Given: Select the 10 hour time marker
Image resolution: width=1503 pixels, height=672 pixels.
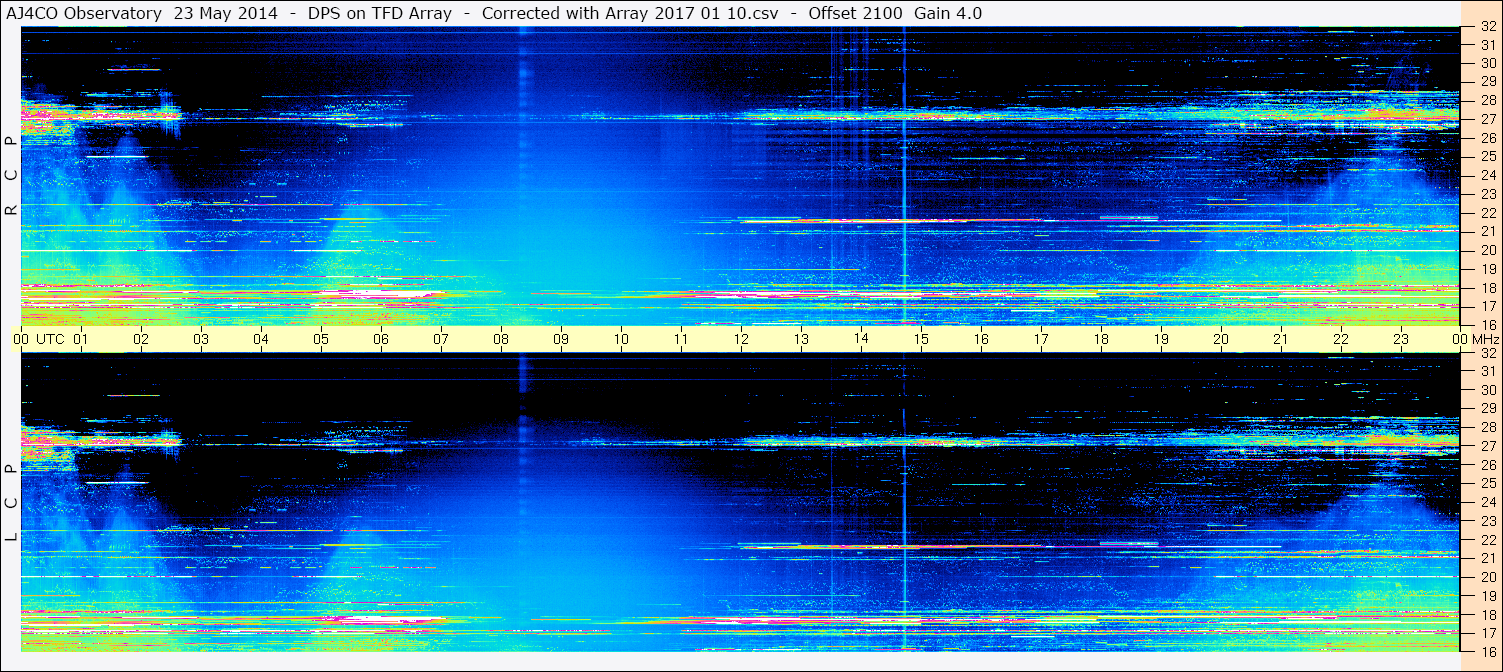Looking at the screenshot, I should click(x=621, y=339).
